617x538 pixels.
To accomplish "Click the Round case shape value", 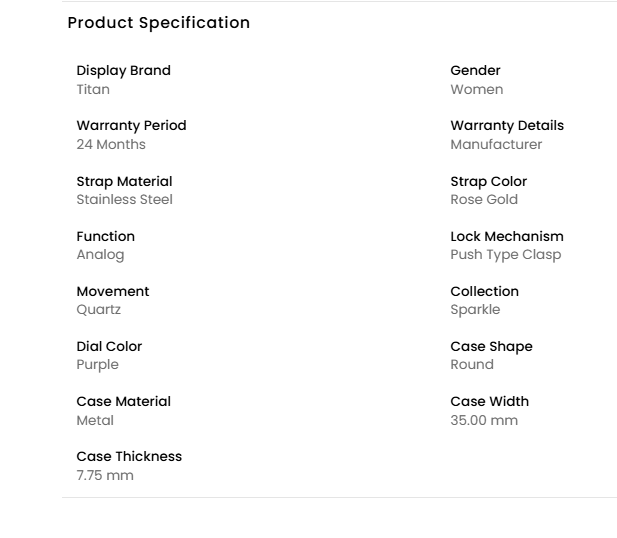I will (x=472, y=365).
